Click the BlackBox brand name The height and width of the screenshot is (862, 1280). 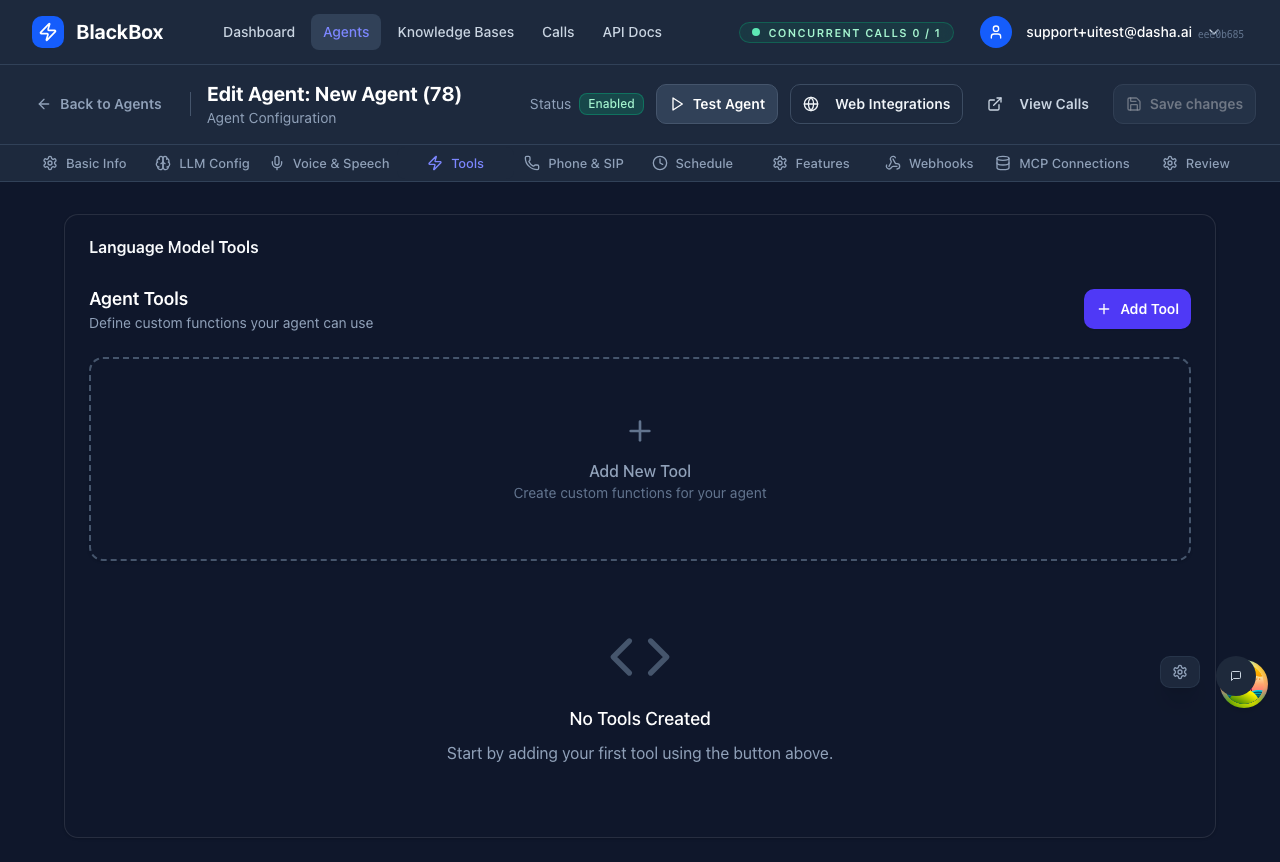120,32
